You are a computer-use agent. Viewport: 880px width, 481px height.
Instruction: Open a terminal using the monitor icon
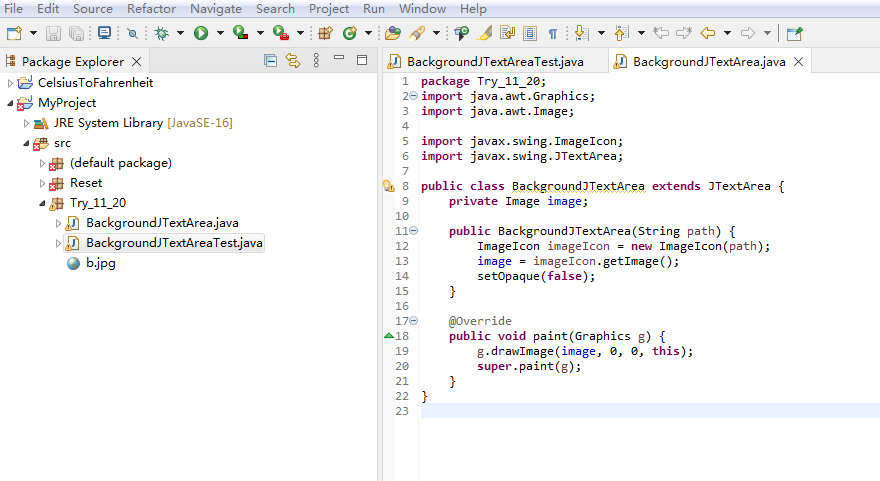pos(104,33)
